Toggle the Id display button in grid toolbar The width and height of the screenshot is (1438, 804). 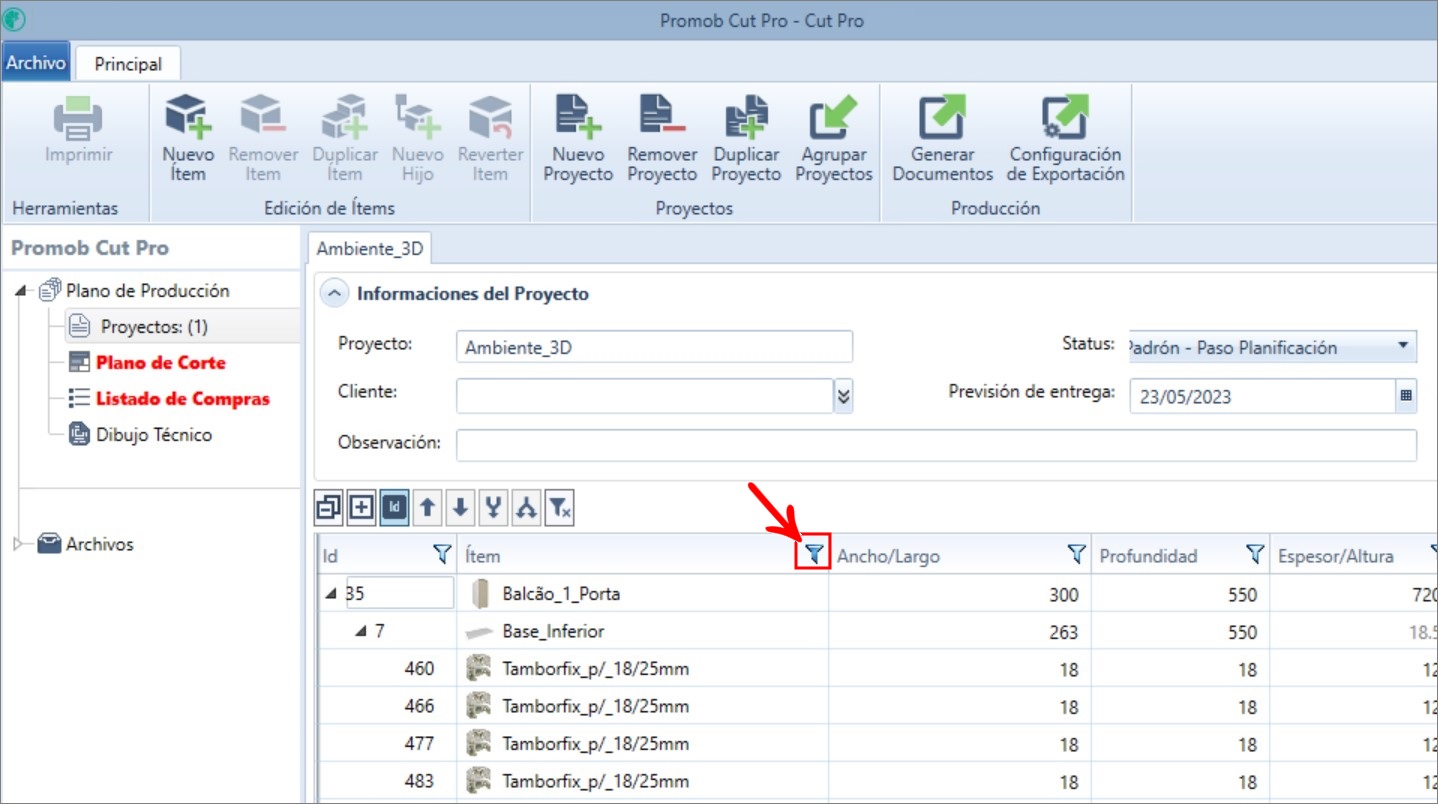click(394, 508)
